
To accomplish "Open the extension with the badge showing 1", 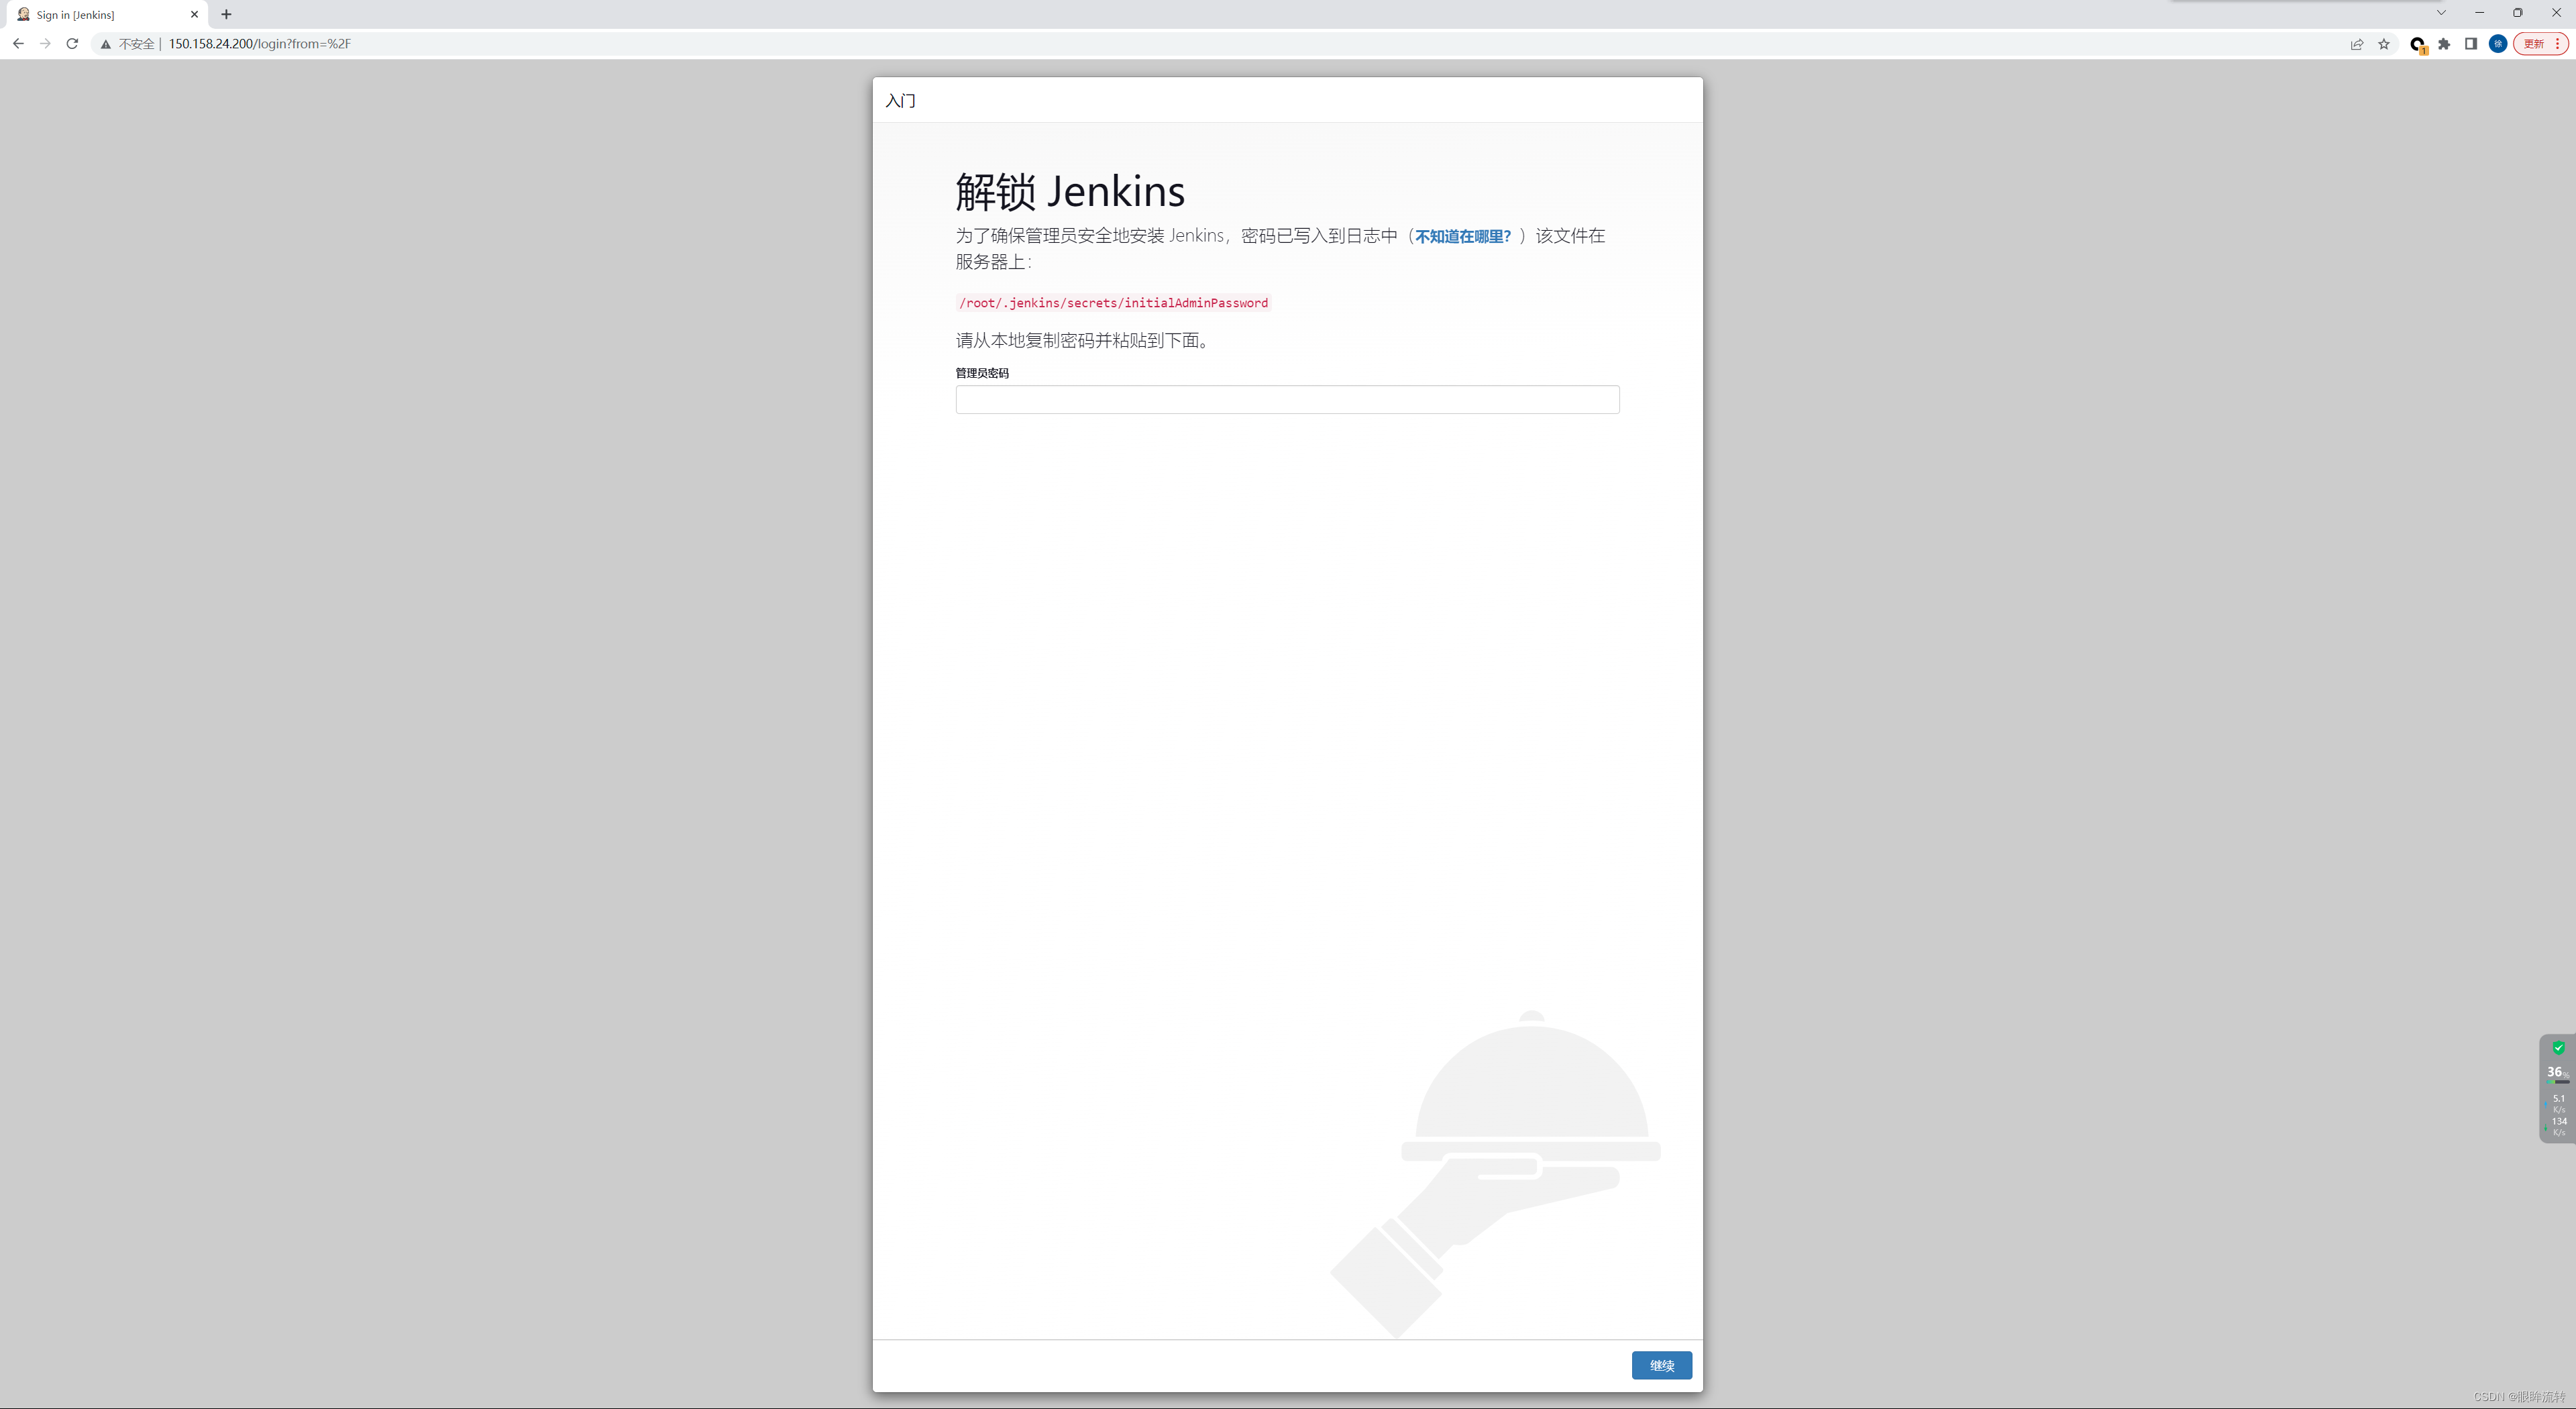I will 2418,44.
